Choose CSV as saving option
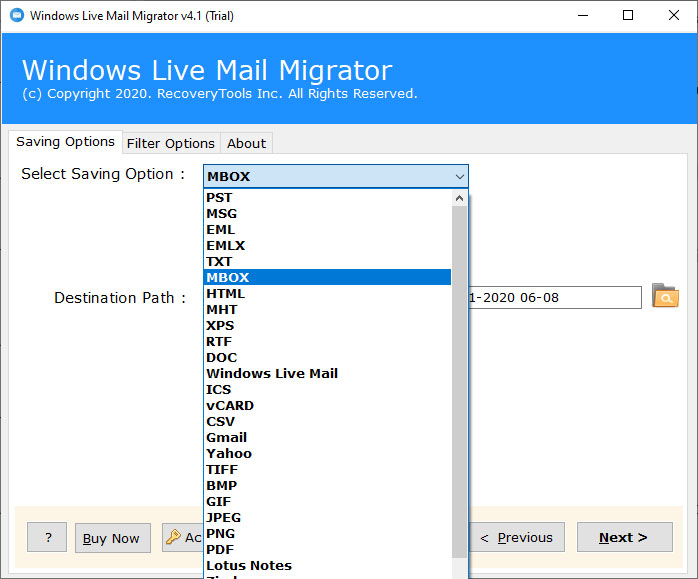698x579 pixels. [327, 421]
